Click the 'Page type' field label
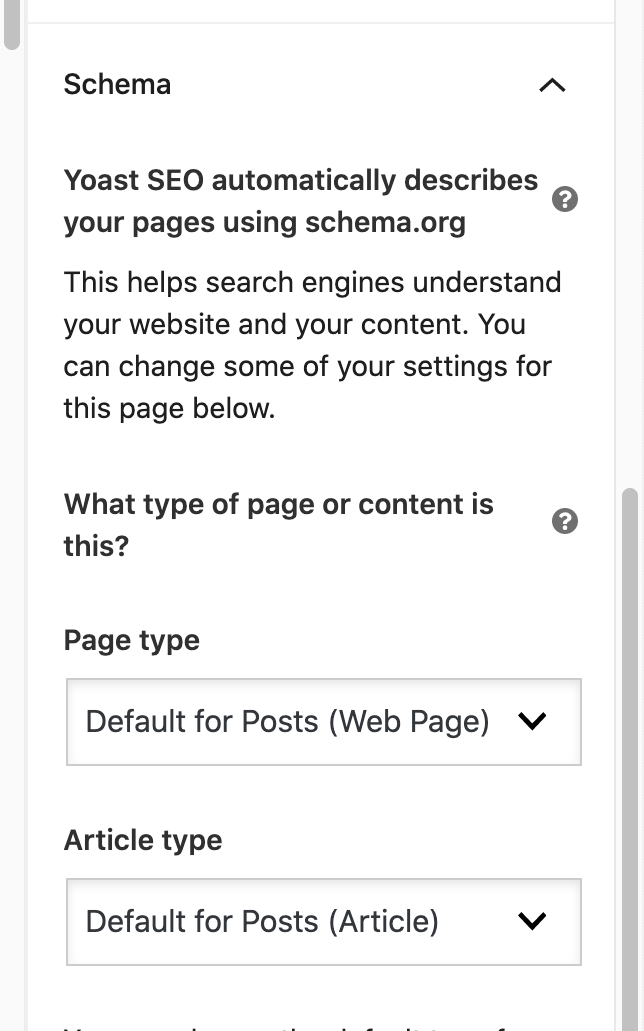This screenshot has height=1031, width=644. 132,640
